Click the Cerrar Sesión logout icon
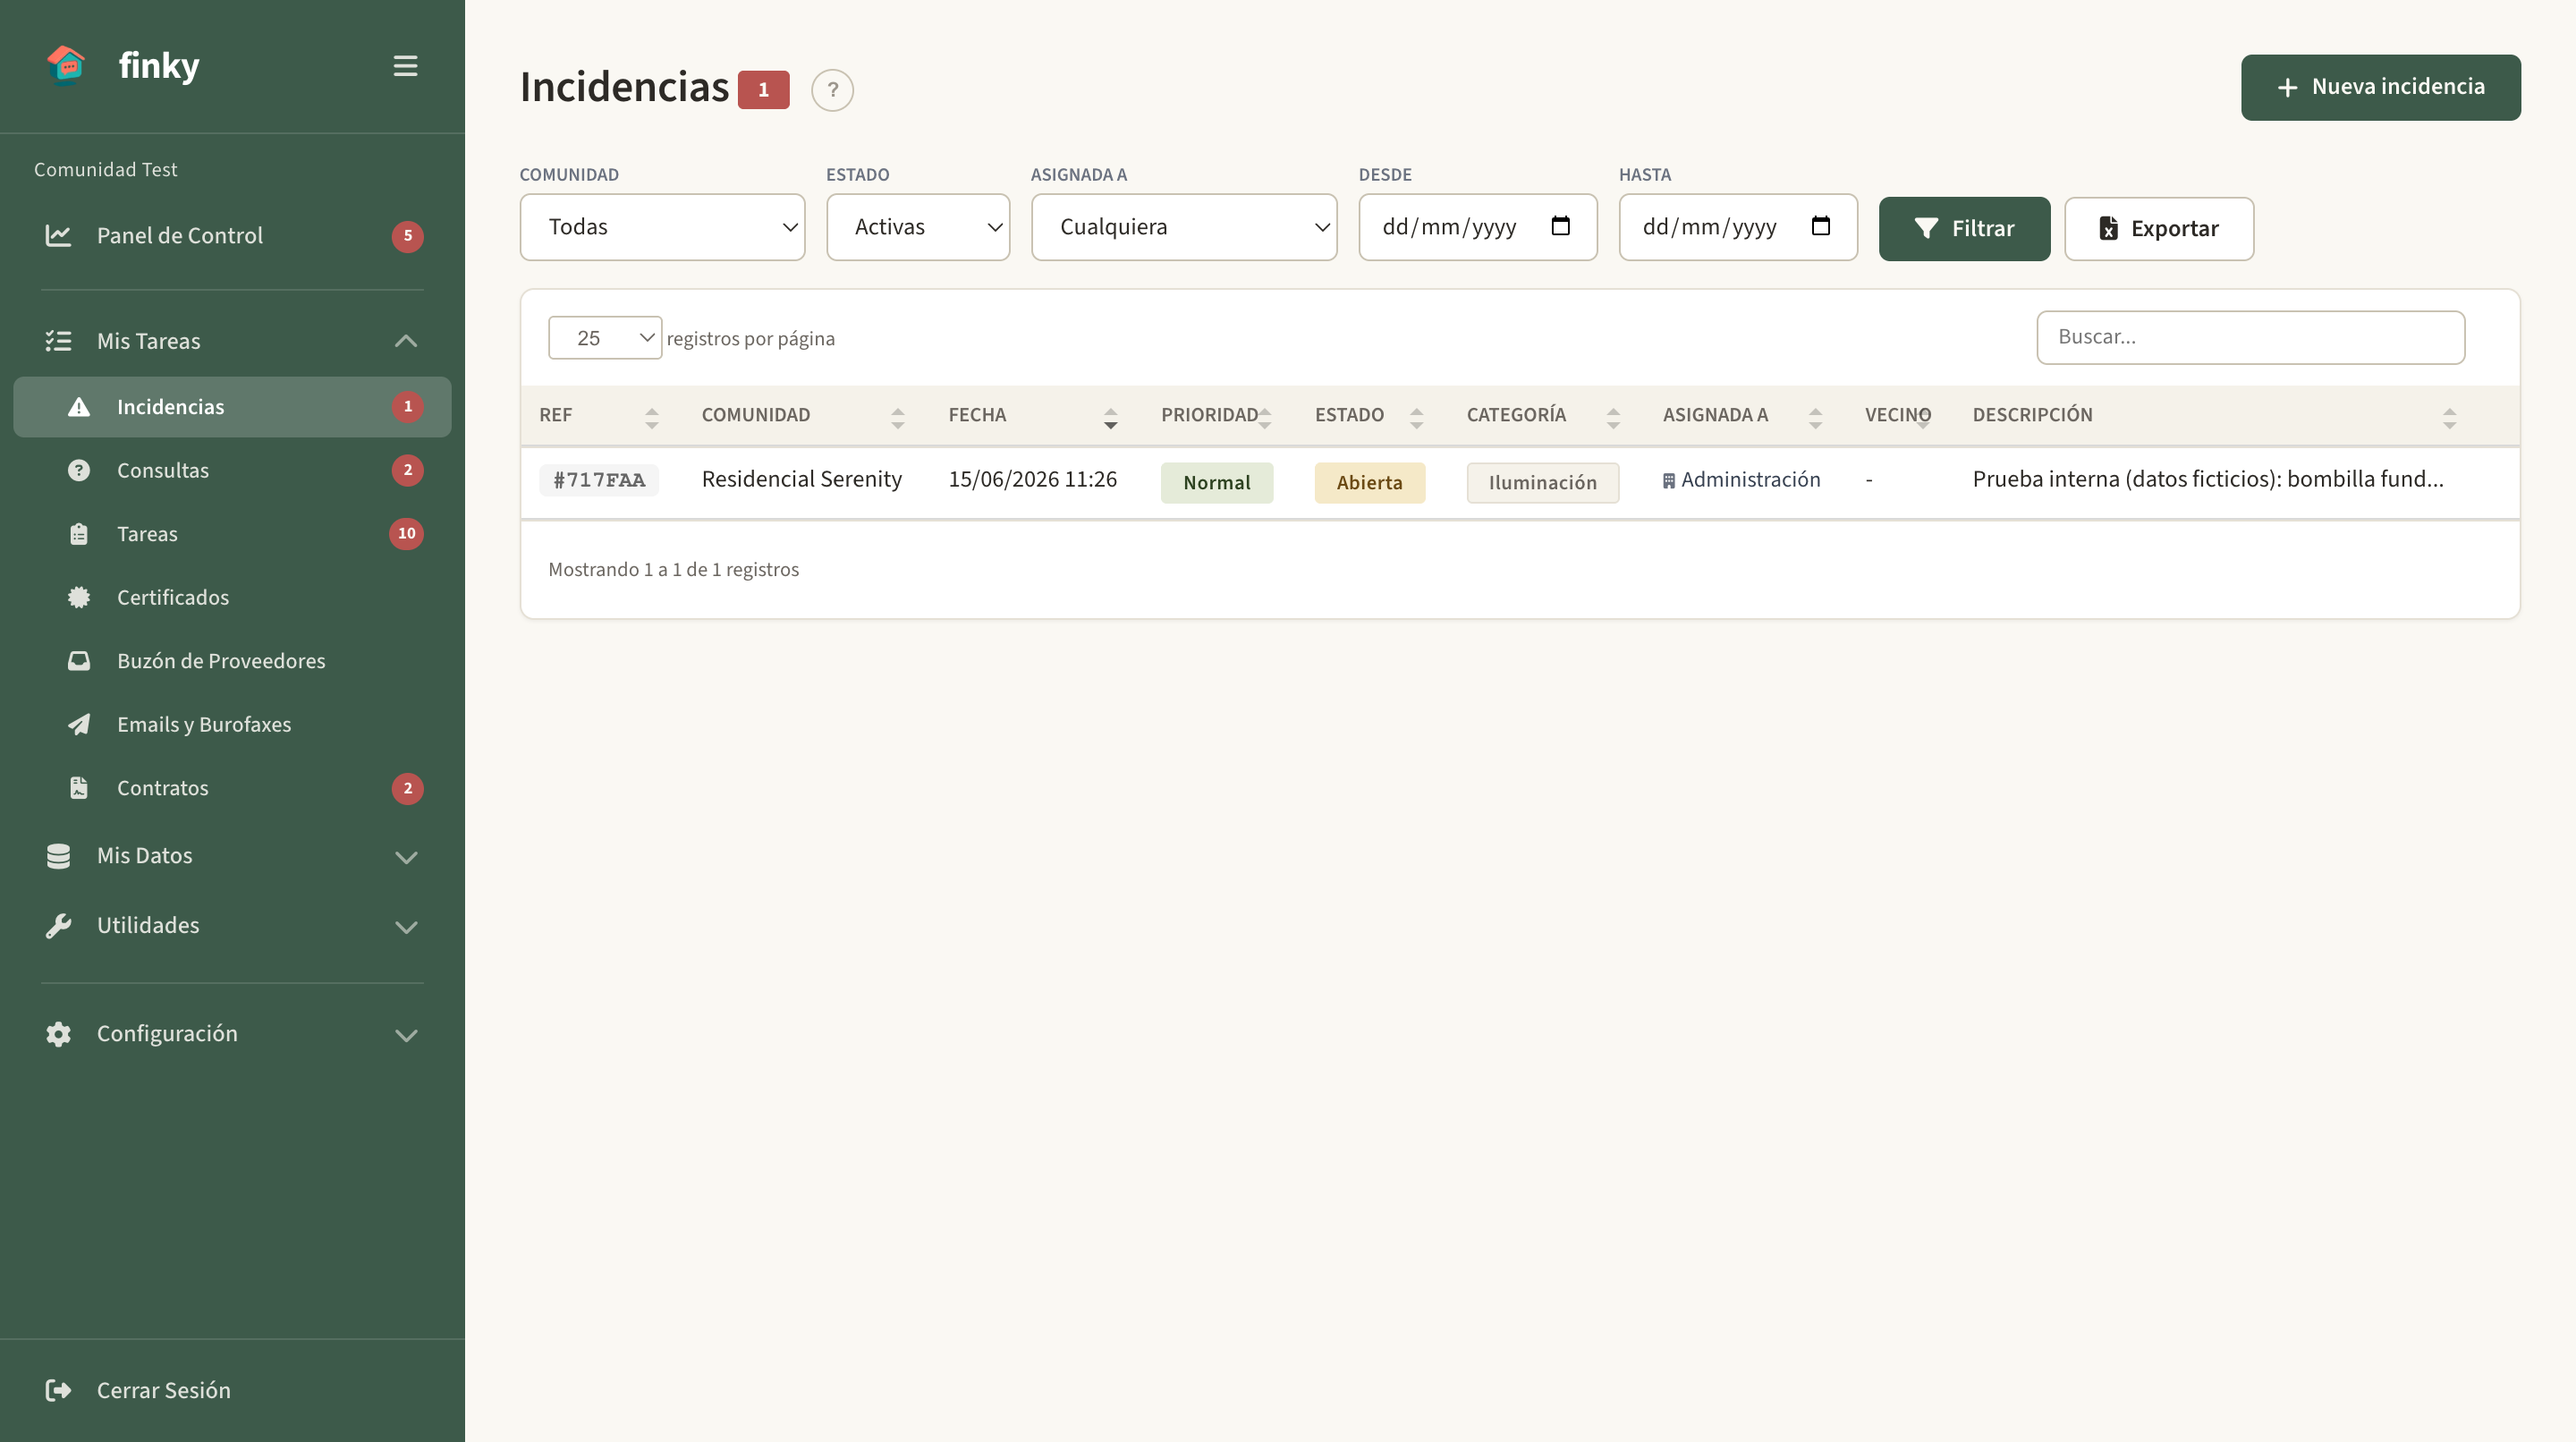The width and height of the screenshot is (2576, 1442). click(58, 1390)
